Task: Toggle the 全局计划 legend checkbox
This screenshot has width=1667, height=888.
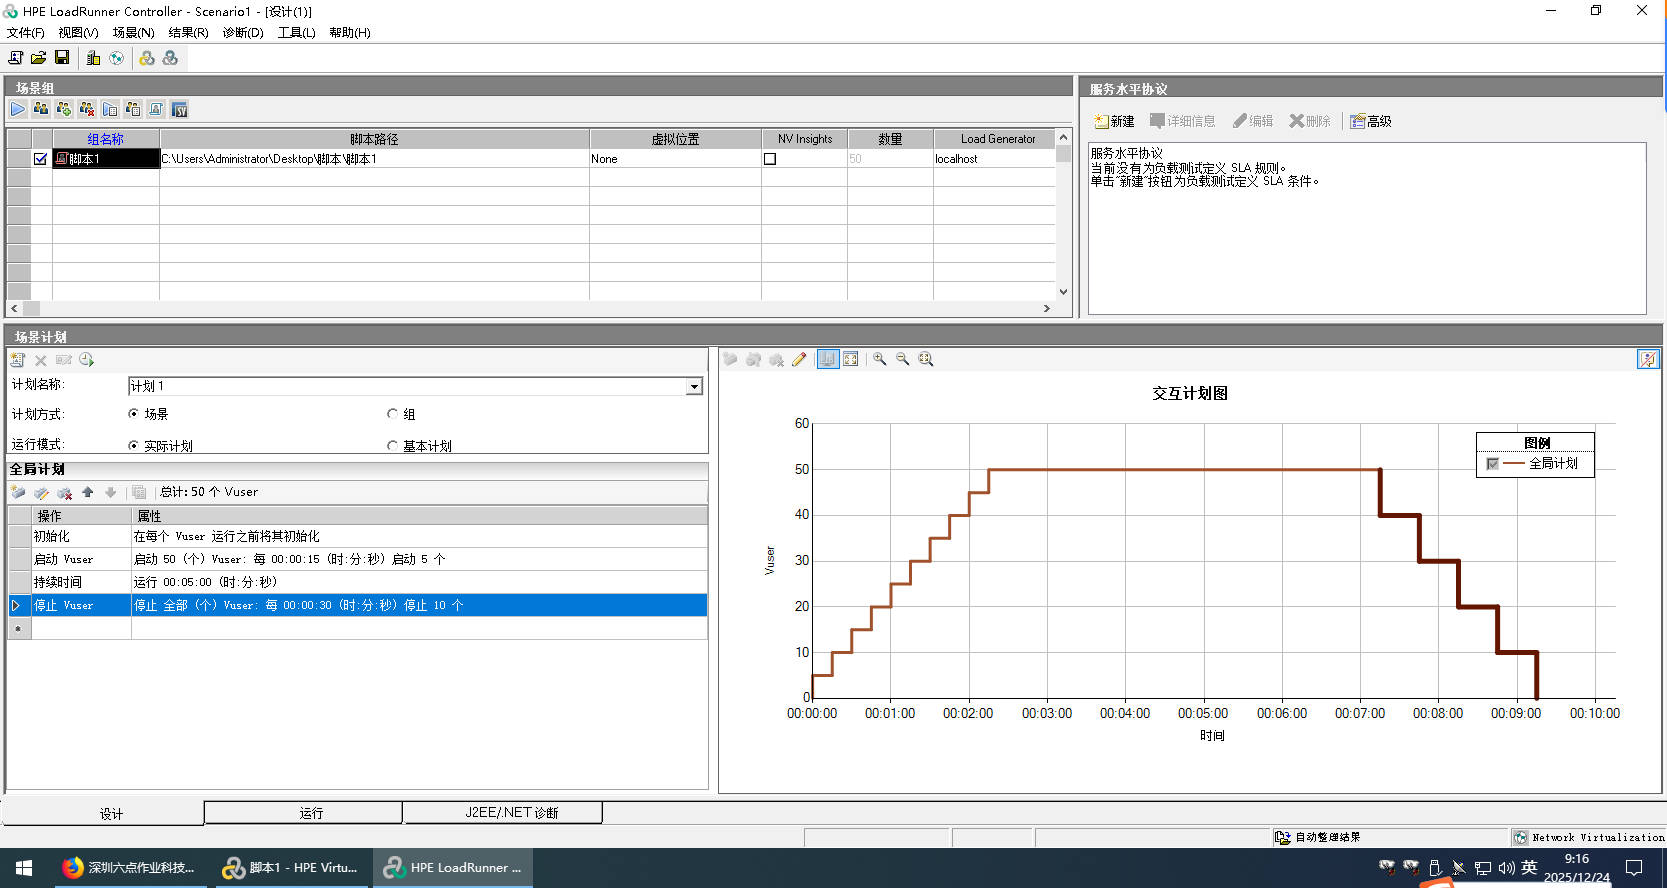Action: click(1493, 464)
